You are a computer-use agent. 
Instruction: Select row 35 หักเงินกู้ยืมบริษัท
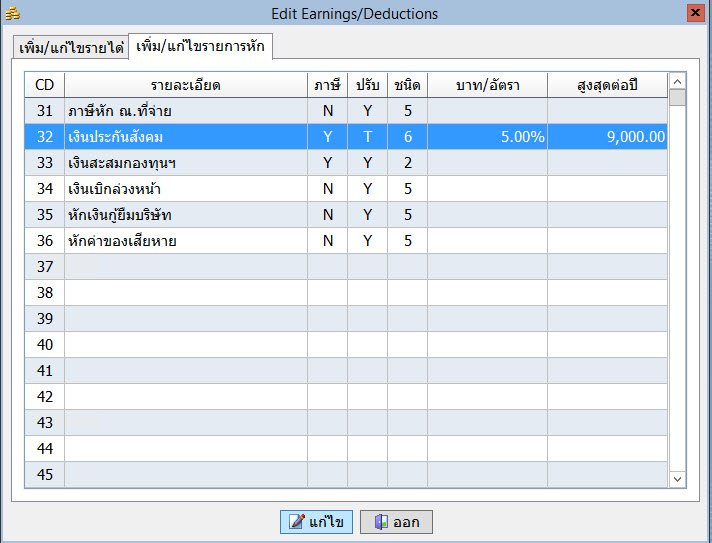pos(185,214)
